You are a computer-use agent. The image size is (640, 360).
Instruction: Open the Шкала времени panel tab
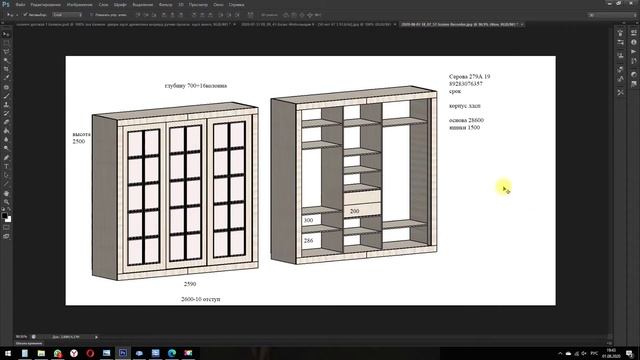(x=29, y=344)
